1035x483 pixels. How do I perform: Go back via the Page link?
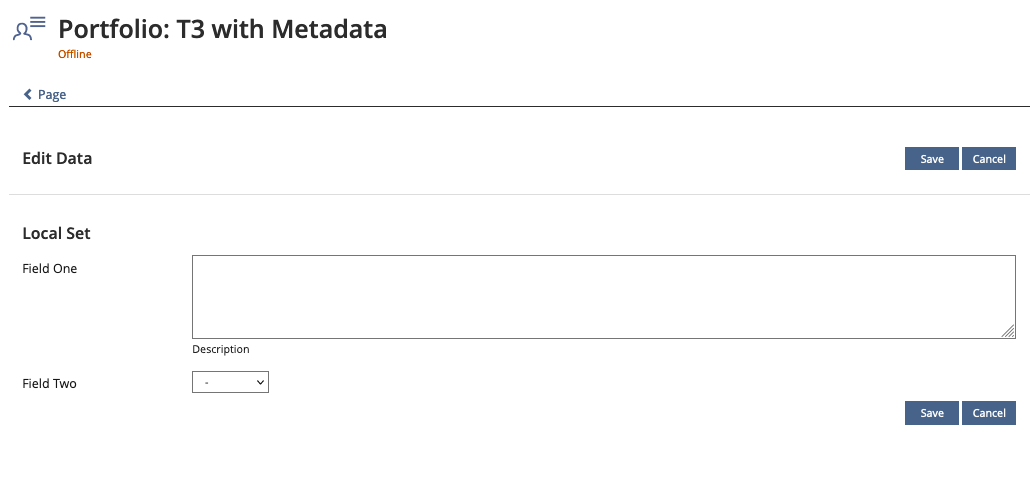pos(51,95)
